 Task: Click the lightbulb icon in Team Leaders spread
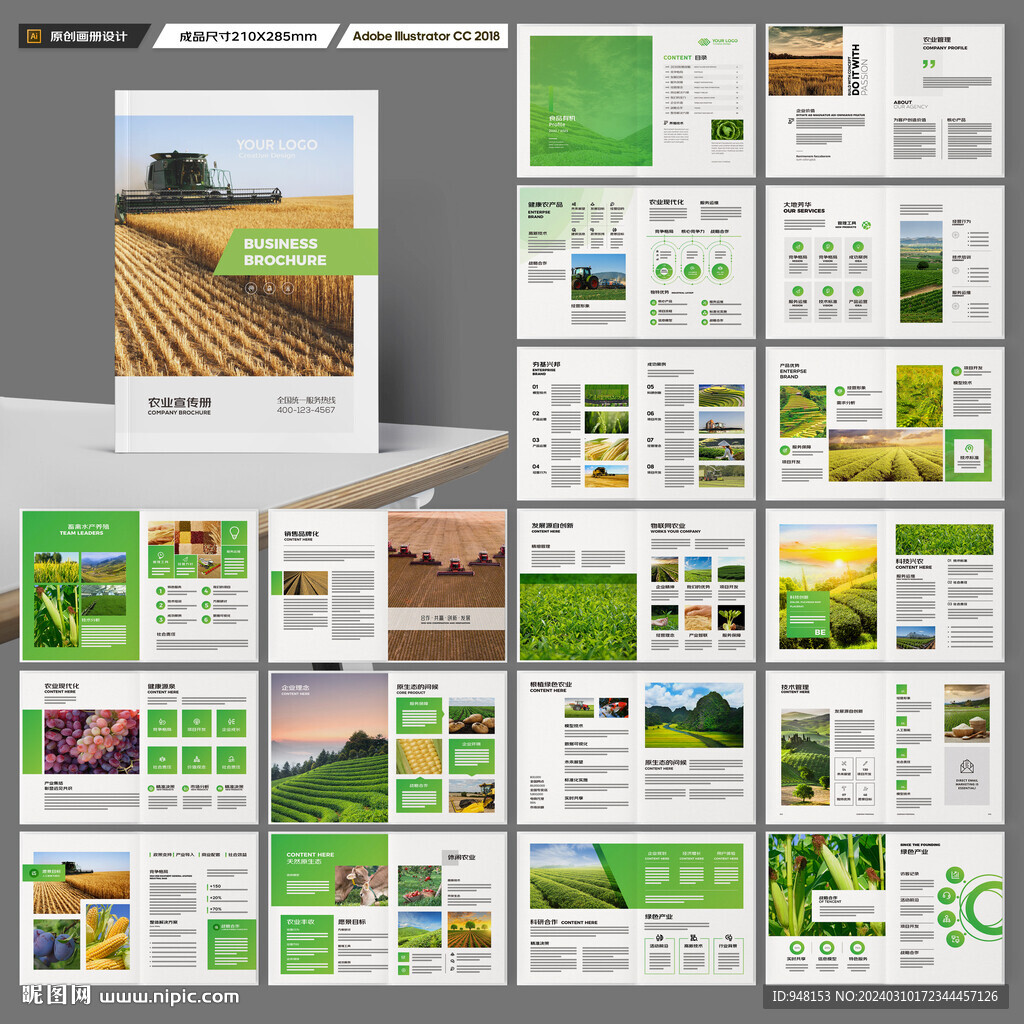(234, 533)
